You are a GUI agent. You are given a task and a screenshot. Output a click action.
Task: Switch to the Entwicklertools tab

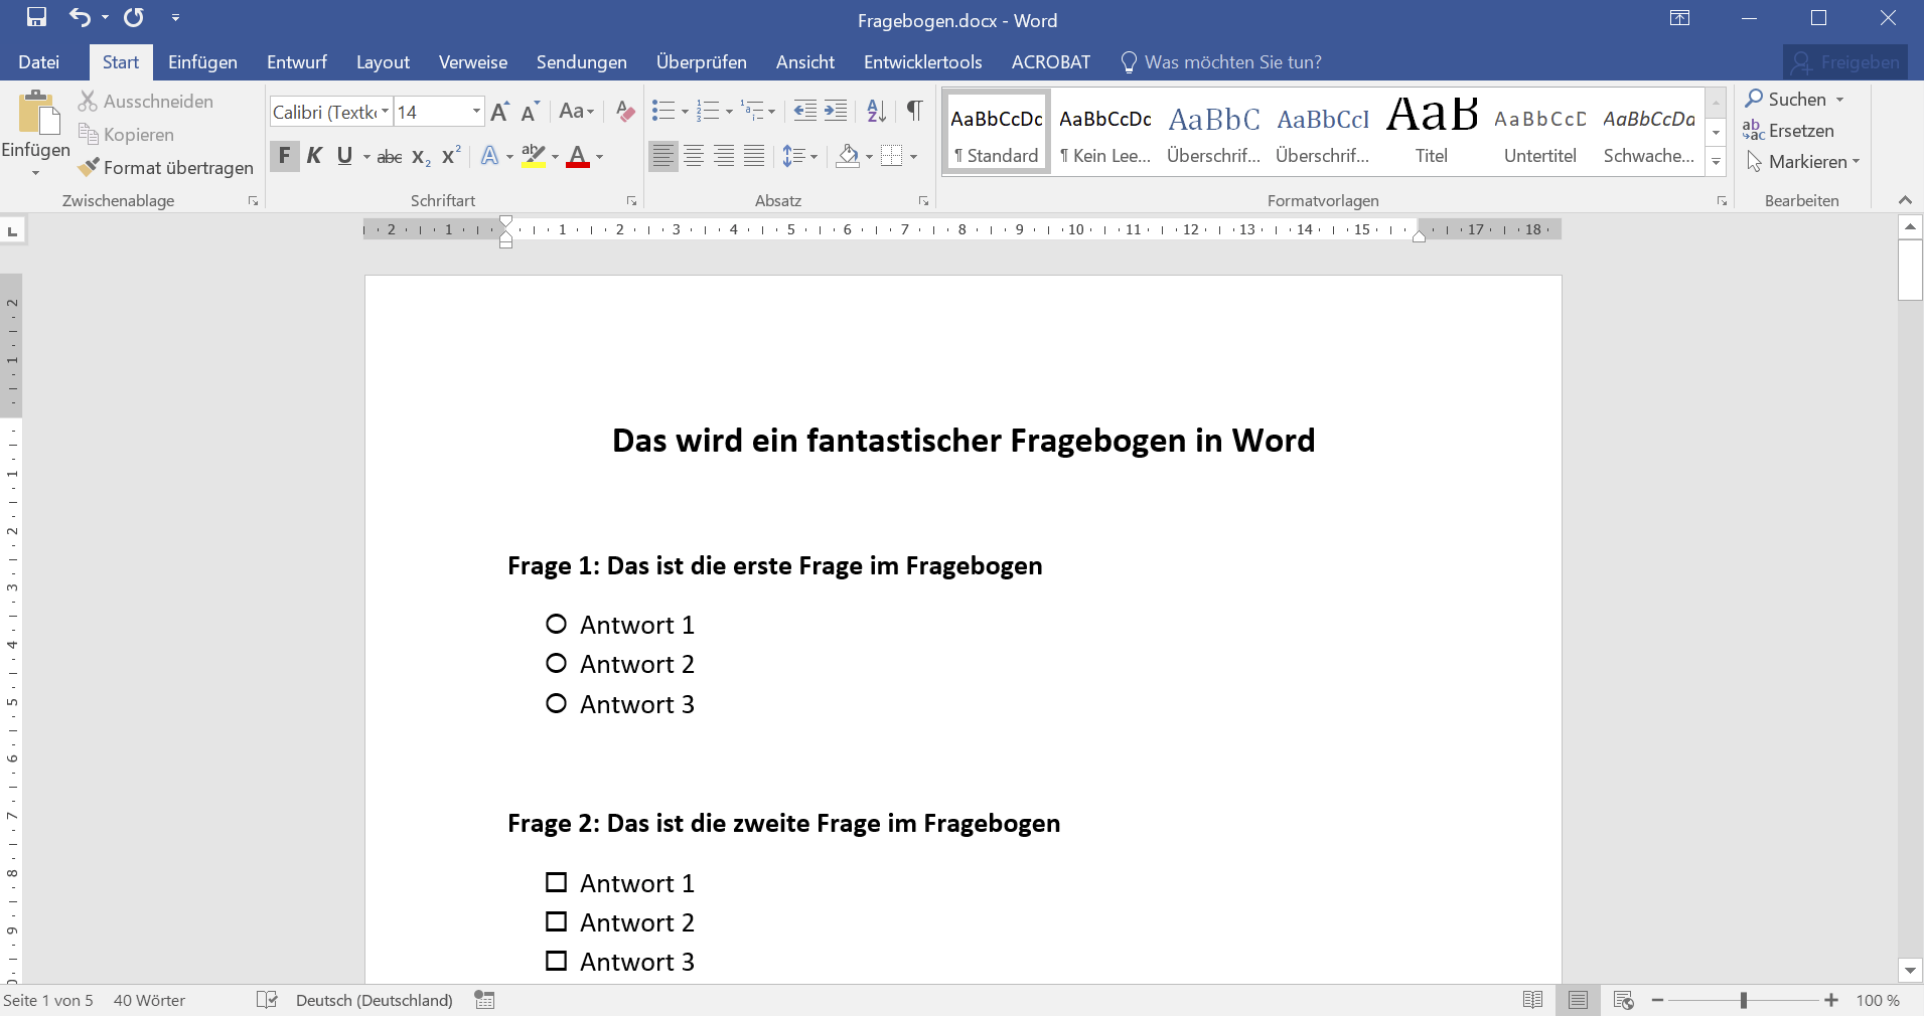pos(922,61)
